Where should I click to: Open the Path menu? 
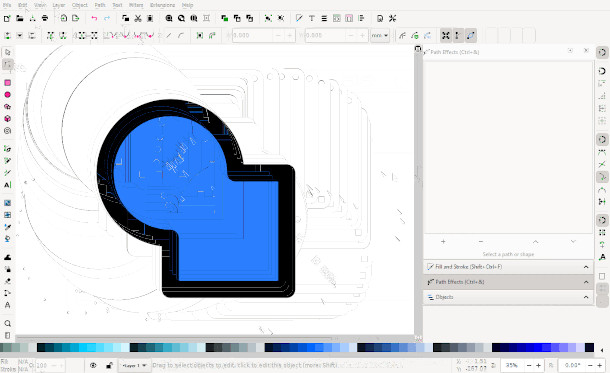click(x=100, y=5)
